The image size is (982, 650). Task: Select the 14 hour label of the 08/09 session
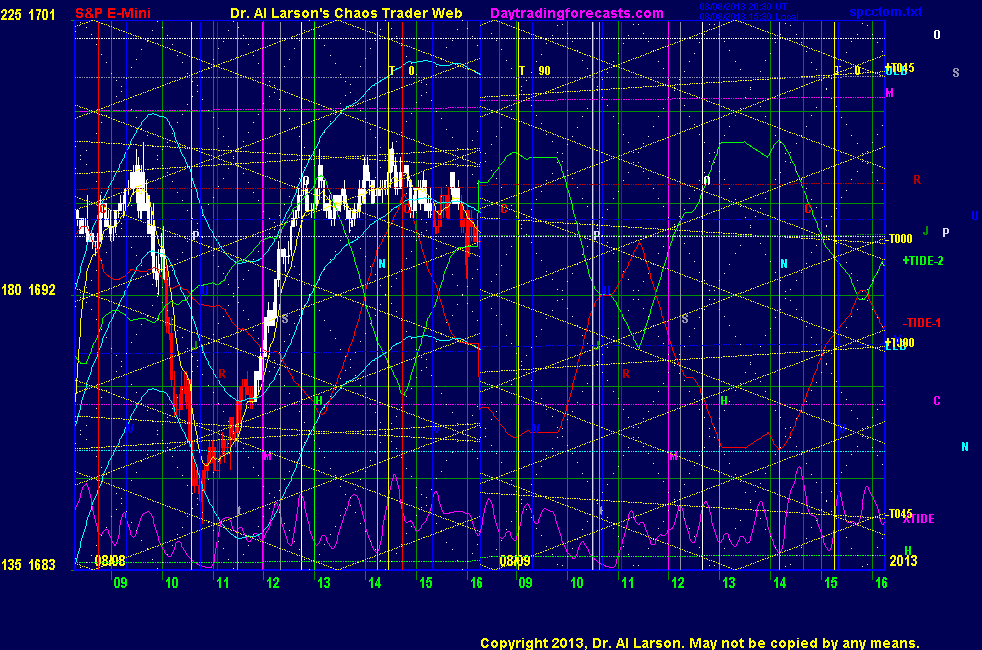click(780, 583)
